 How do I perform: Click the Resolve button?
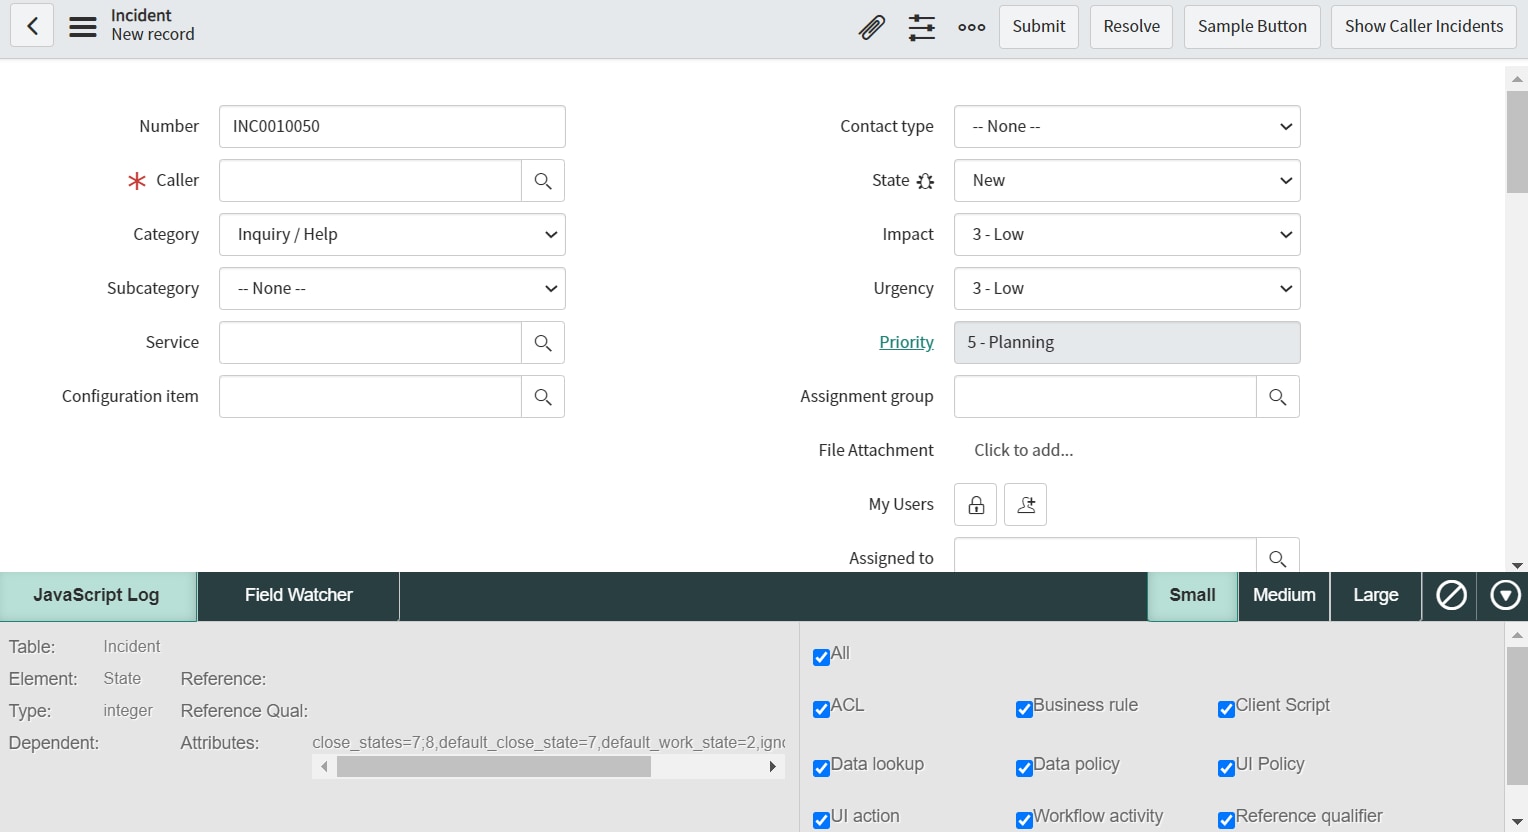tap(1132, 27)
